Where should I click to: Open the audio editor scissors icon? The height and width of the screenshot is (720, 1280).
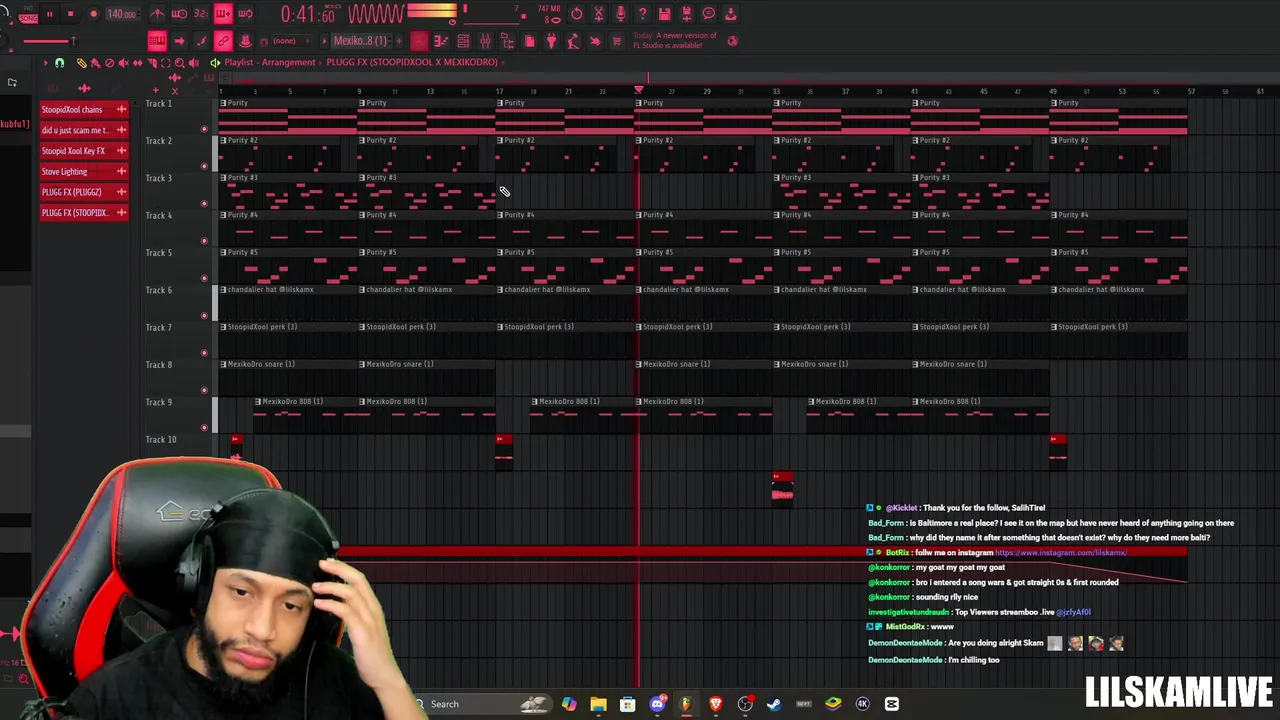[x=599, y=14]
